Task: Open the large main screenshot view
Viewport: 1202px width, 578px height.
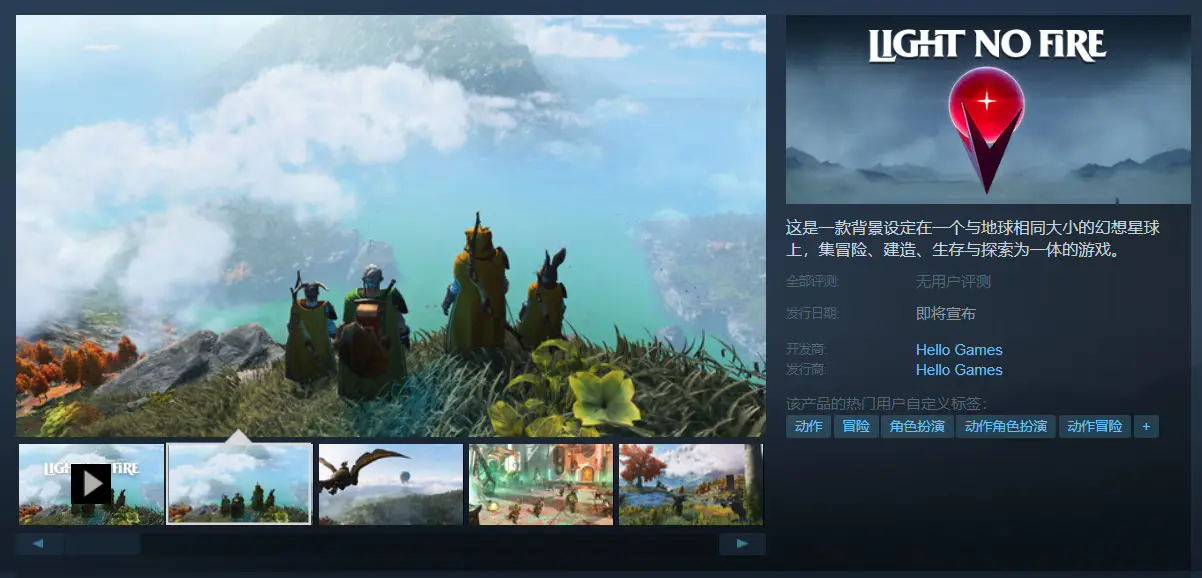Action: tap(390, 225)
